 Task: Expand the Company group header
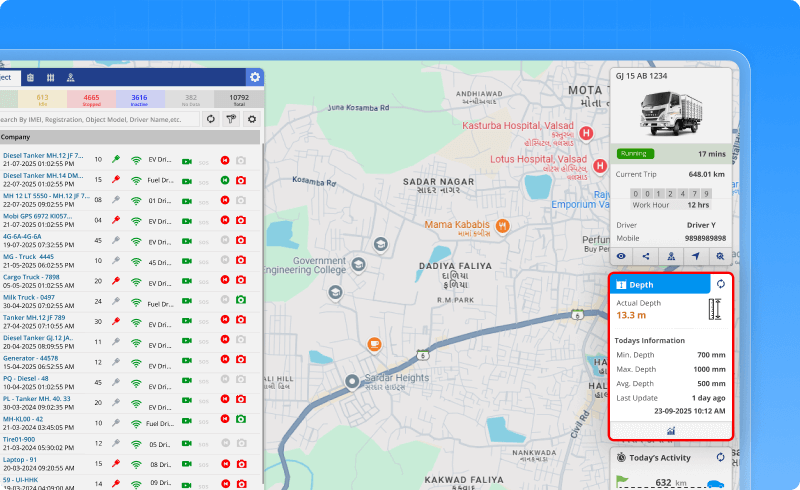tap(15, 137)
